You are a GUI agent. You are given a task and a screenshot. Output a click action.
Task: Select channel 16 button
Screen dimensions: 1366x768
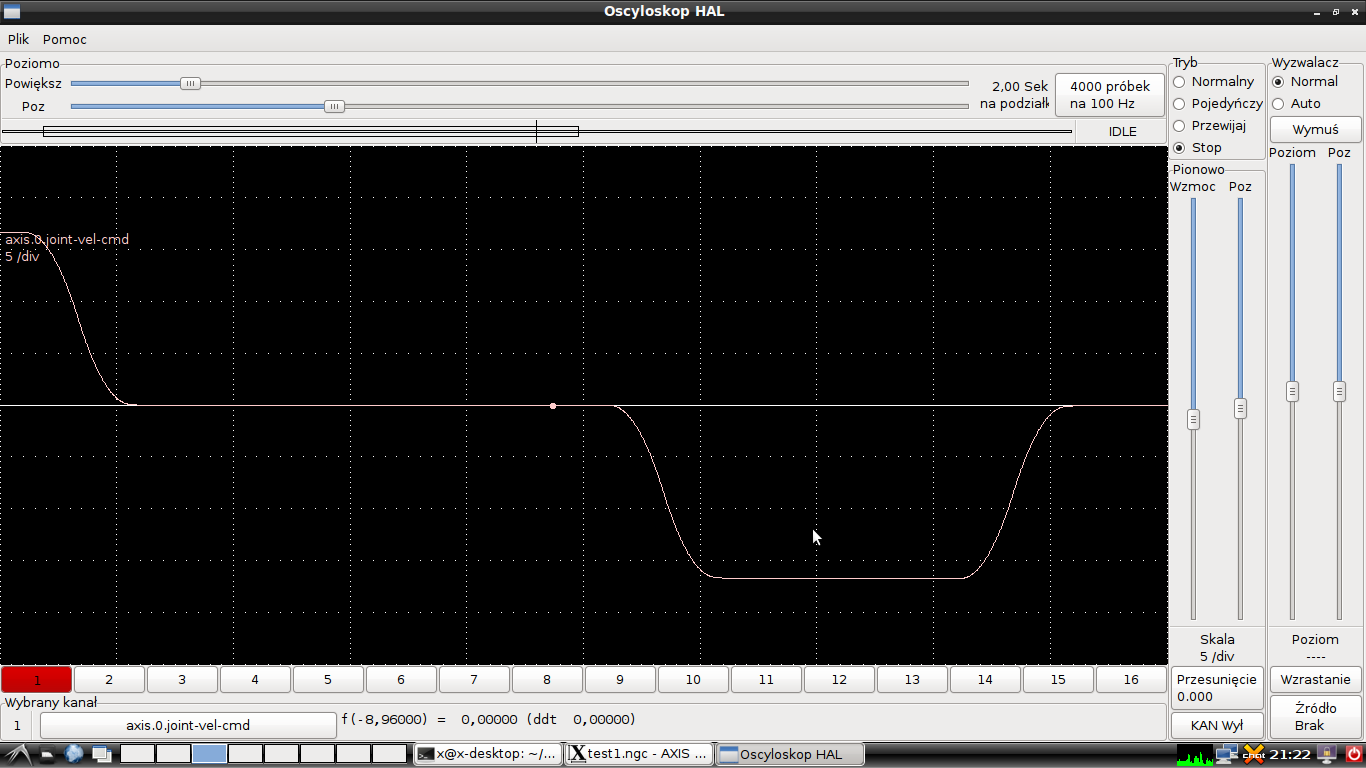coord(1131,679)
